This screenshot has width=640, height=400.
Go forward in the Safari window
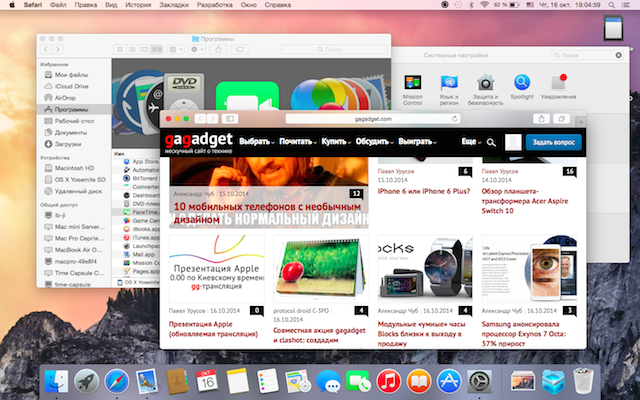click(212, 119)
